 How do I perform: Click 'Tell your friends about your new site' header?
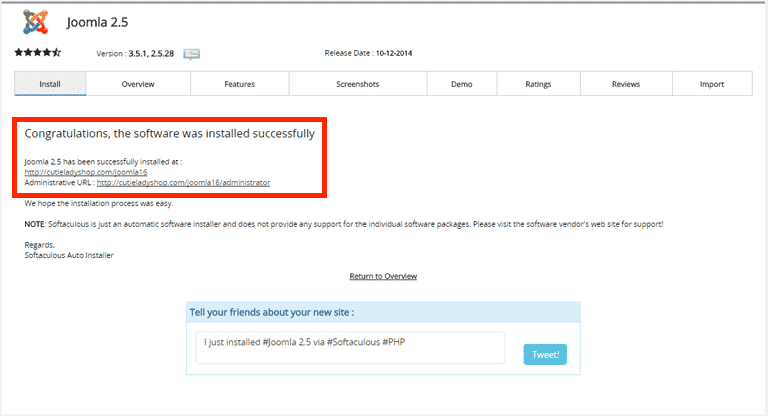pyautogui.click(x=272, y=312)
